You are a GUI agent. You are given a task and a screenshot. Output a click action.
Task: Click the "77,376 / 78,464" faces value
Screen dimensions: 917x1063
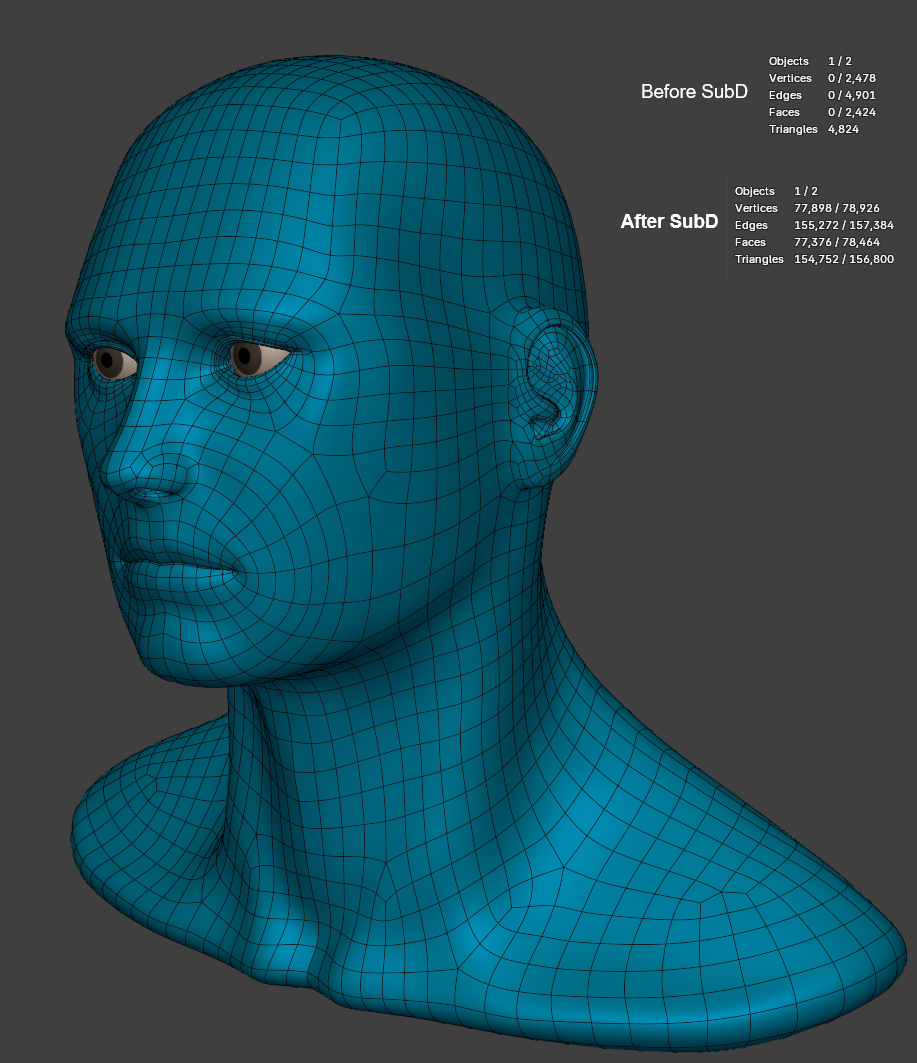pyautogui.click(x=836, y=242)
